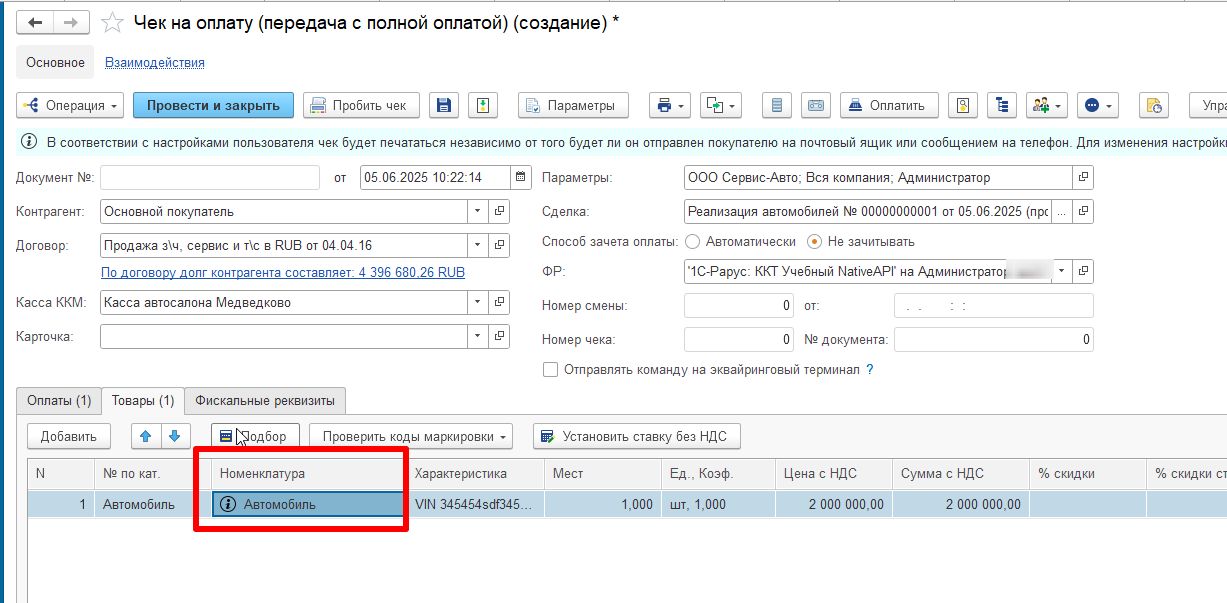Click the post document icon next to save
This screenshot has width=1227, height=603.
click(483, 105)
